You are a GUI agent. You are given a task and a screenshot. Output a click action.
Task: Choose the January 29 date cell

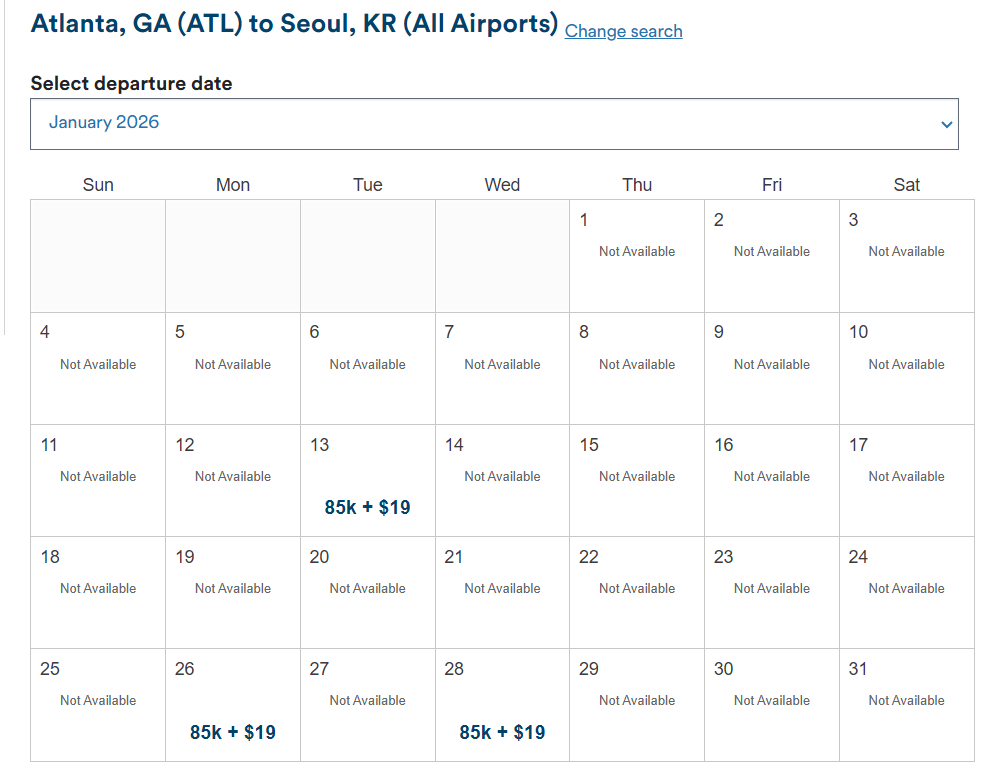click(x=637, y=705)
